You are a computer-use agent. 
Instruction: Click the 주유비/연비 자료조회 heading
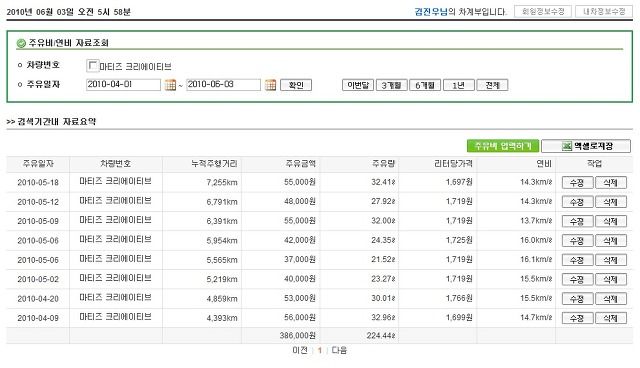pyautogui.click(x=68, y=42)
